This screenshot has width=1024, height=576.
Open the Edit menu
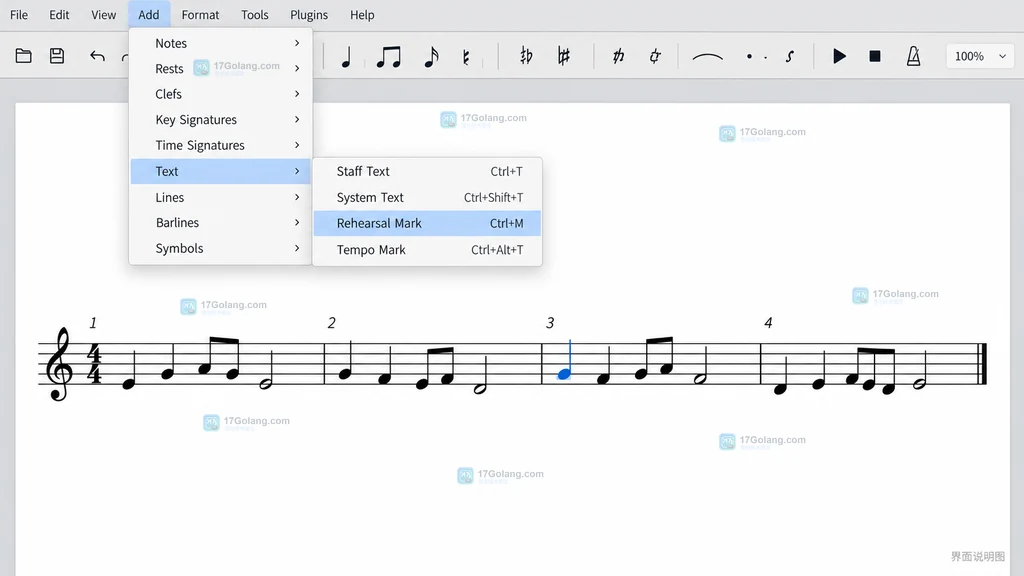[x=59, y=14]
